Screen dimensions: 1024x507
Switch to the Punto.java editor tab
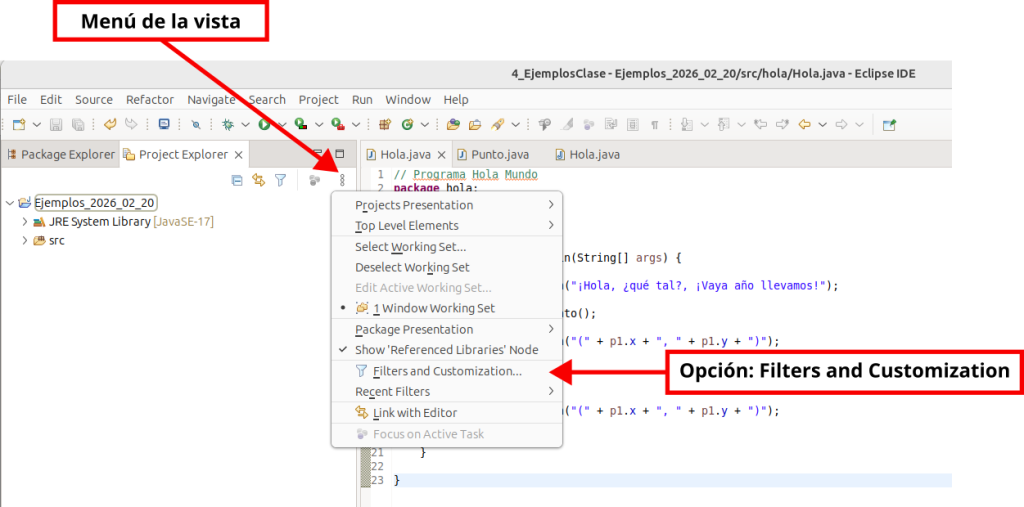tap(500, 155)
